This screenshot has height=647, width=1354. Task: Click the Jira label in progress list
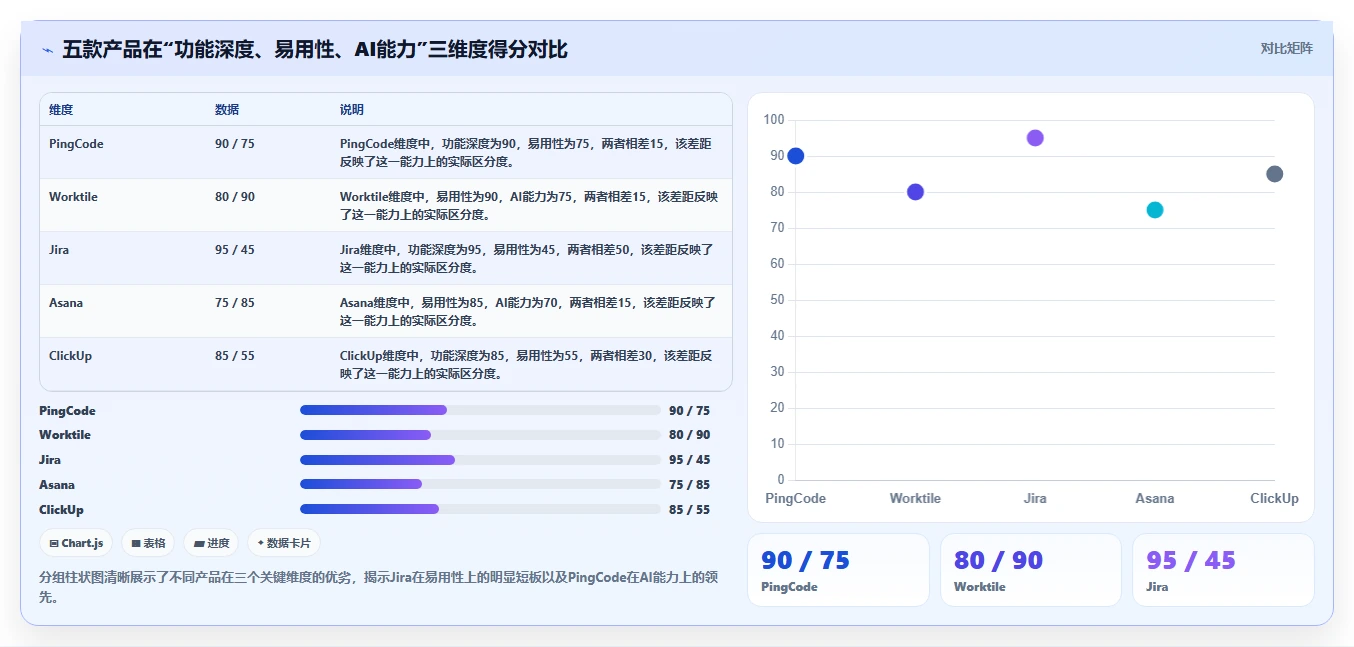pos(50,460)
